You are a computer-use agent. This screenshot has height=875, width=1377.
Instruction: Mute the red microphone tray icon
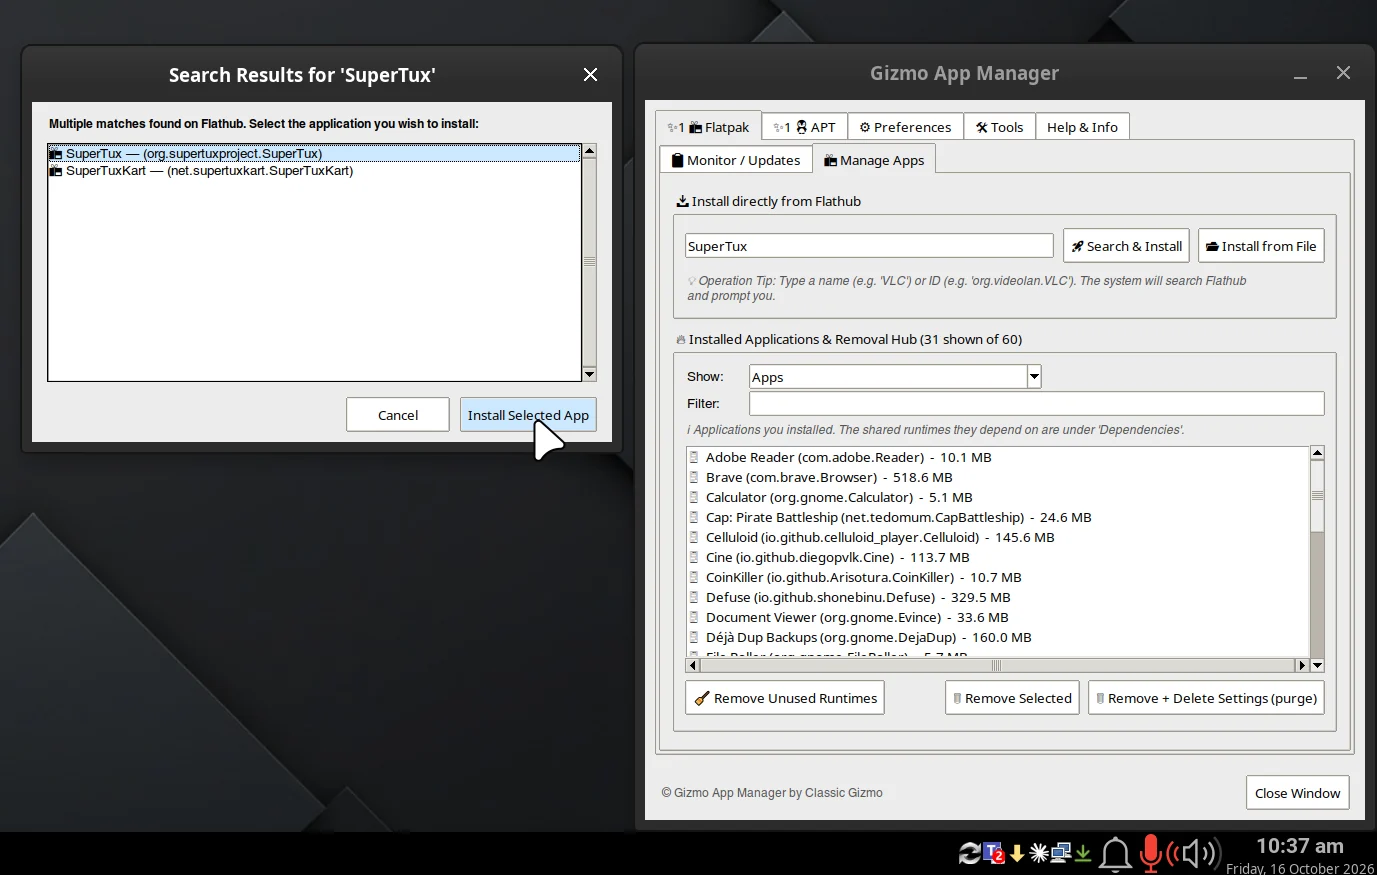tap(1150, 853)
